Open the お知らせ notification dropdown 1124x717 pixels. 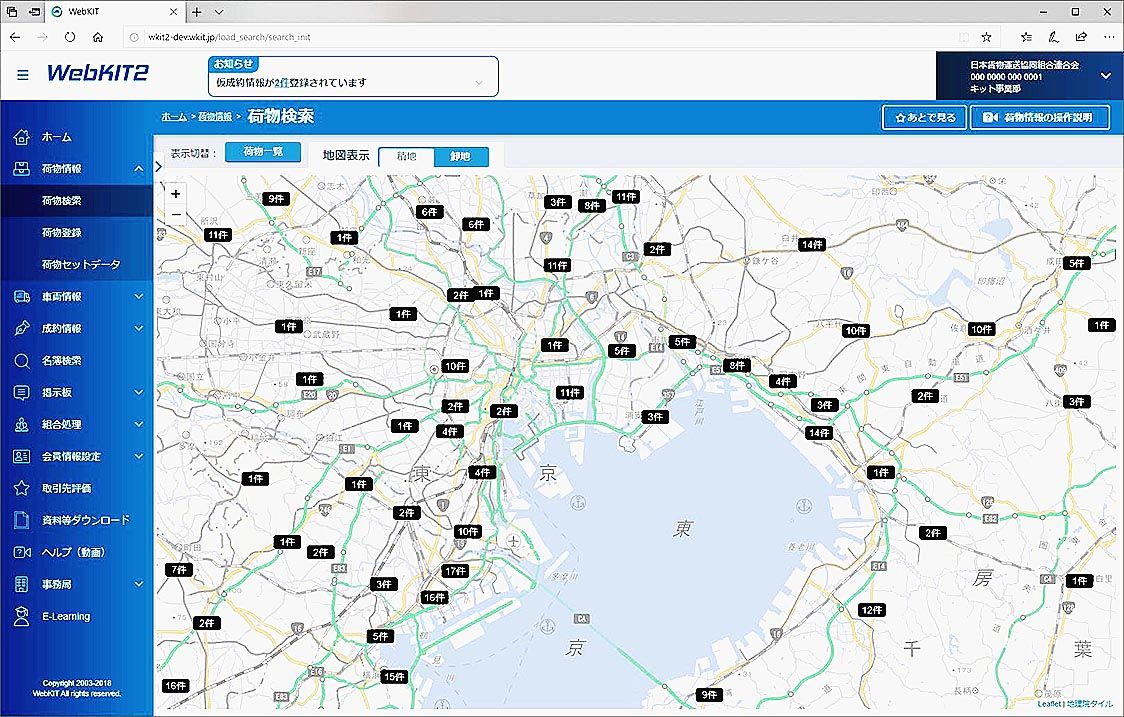tap(479, 83)
